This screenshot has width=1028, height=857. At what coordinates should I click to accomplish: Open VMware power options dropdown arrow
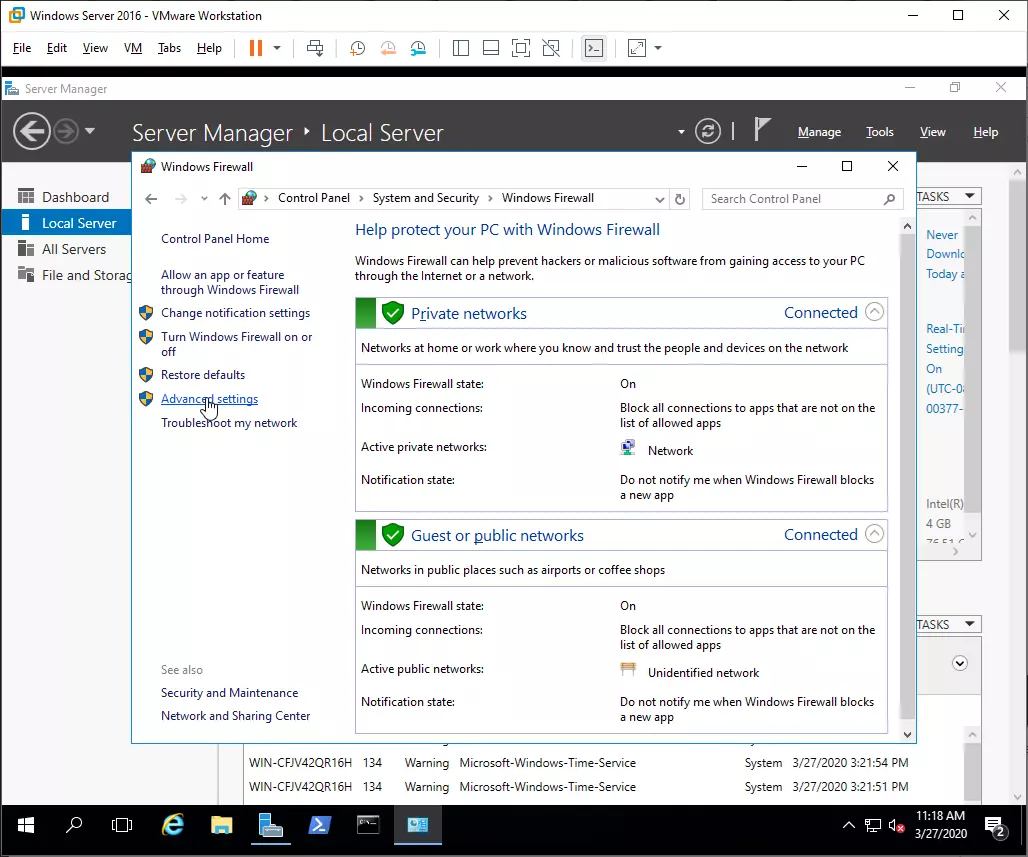click(x=277, y=48)
